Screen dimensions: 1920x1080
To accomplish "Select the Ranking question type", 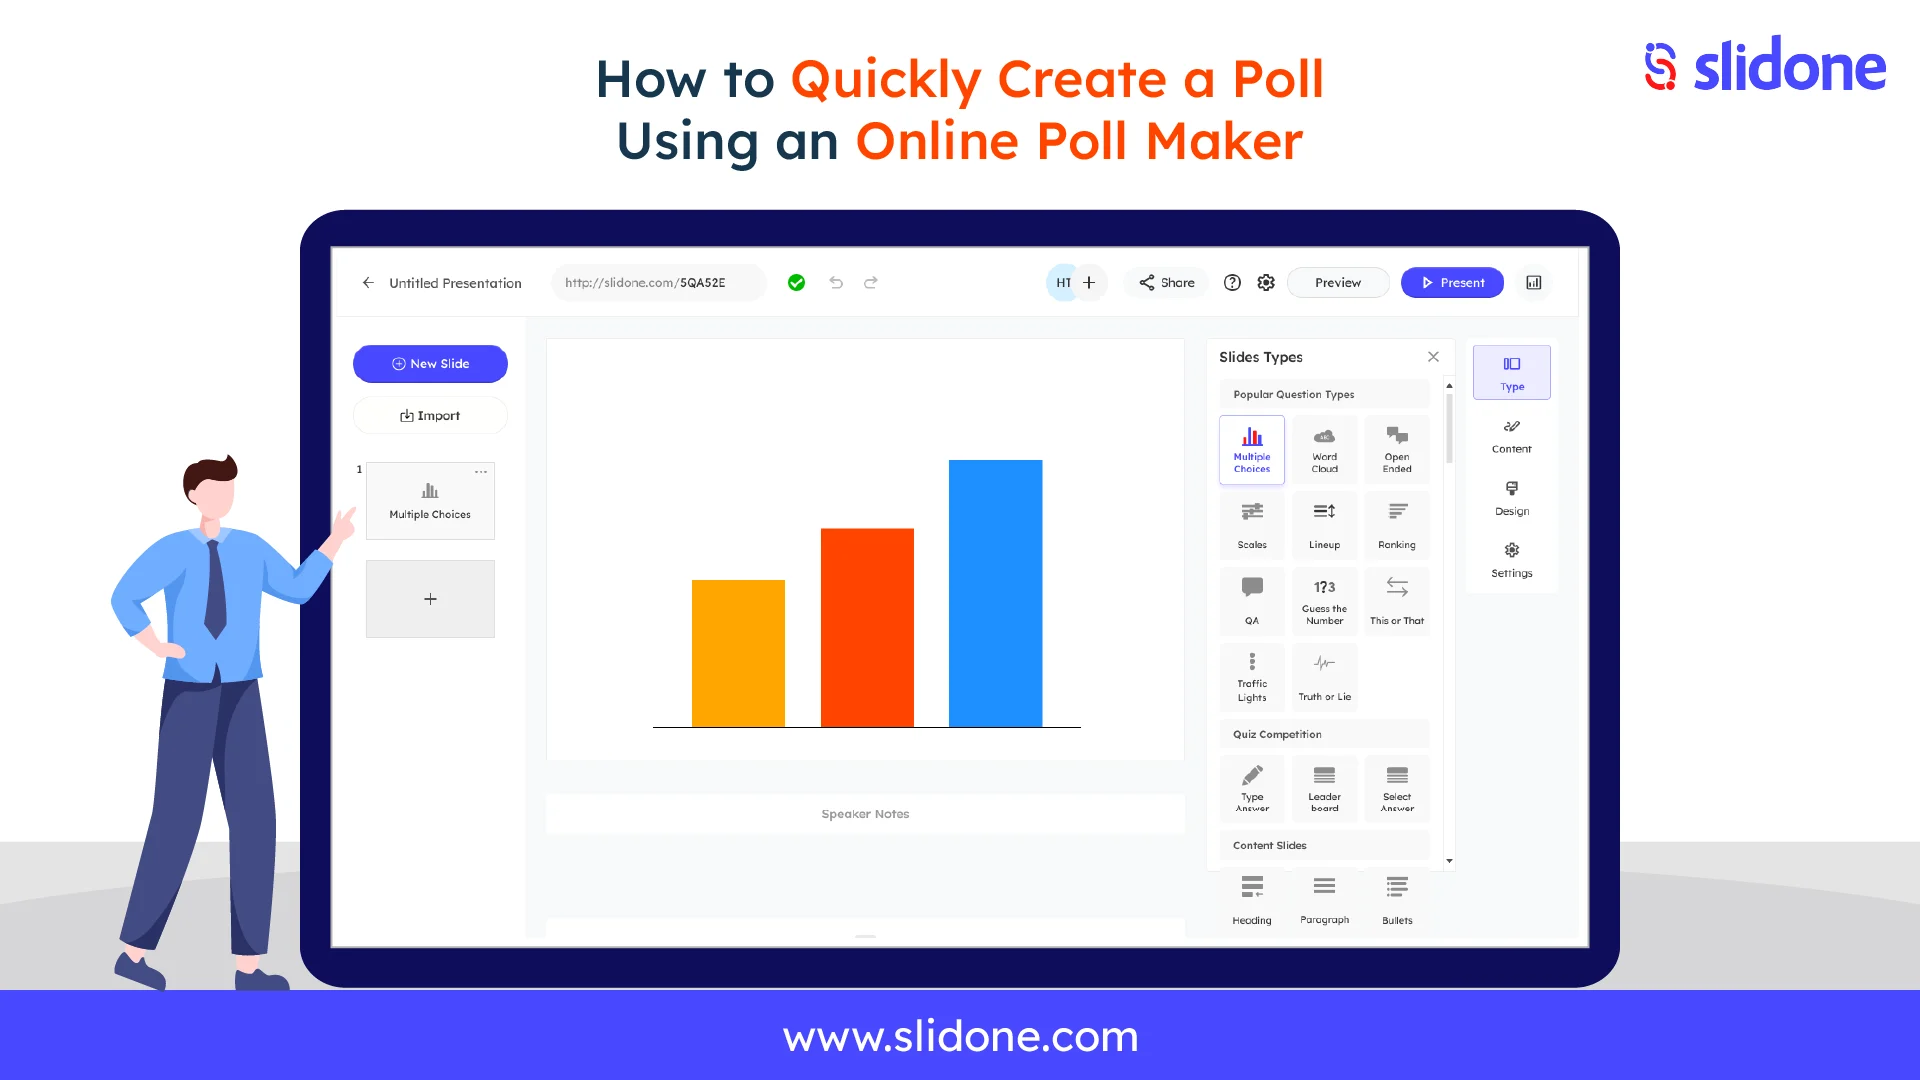I will [x=1396, y=524].
